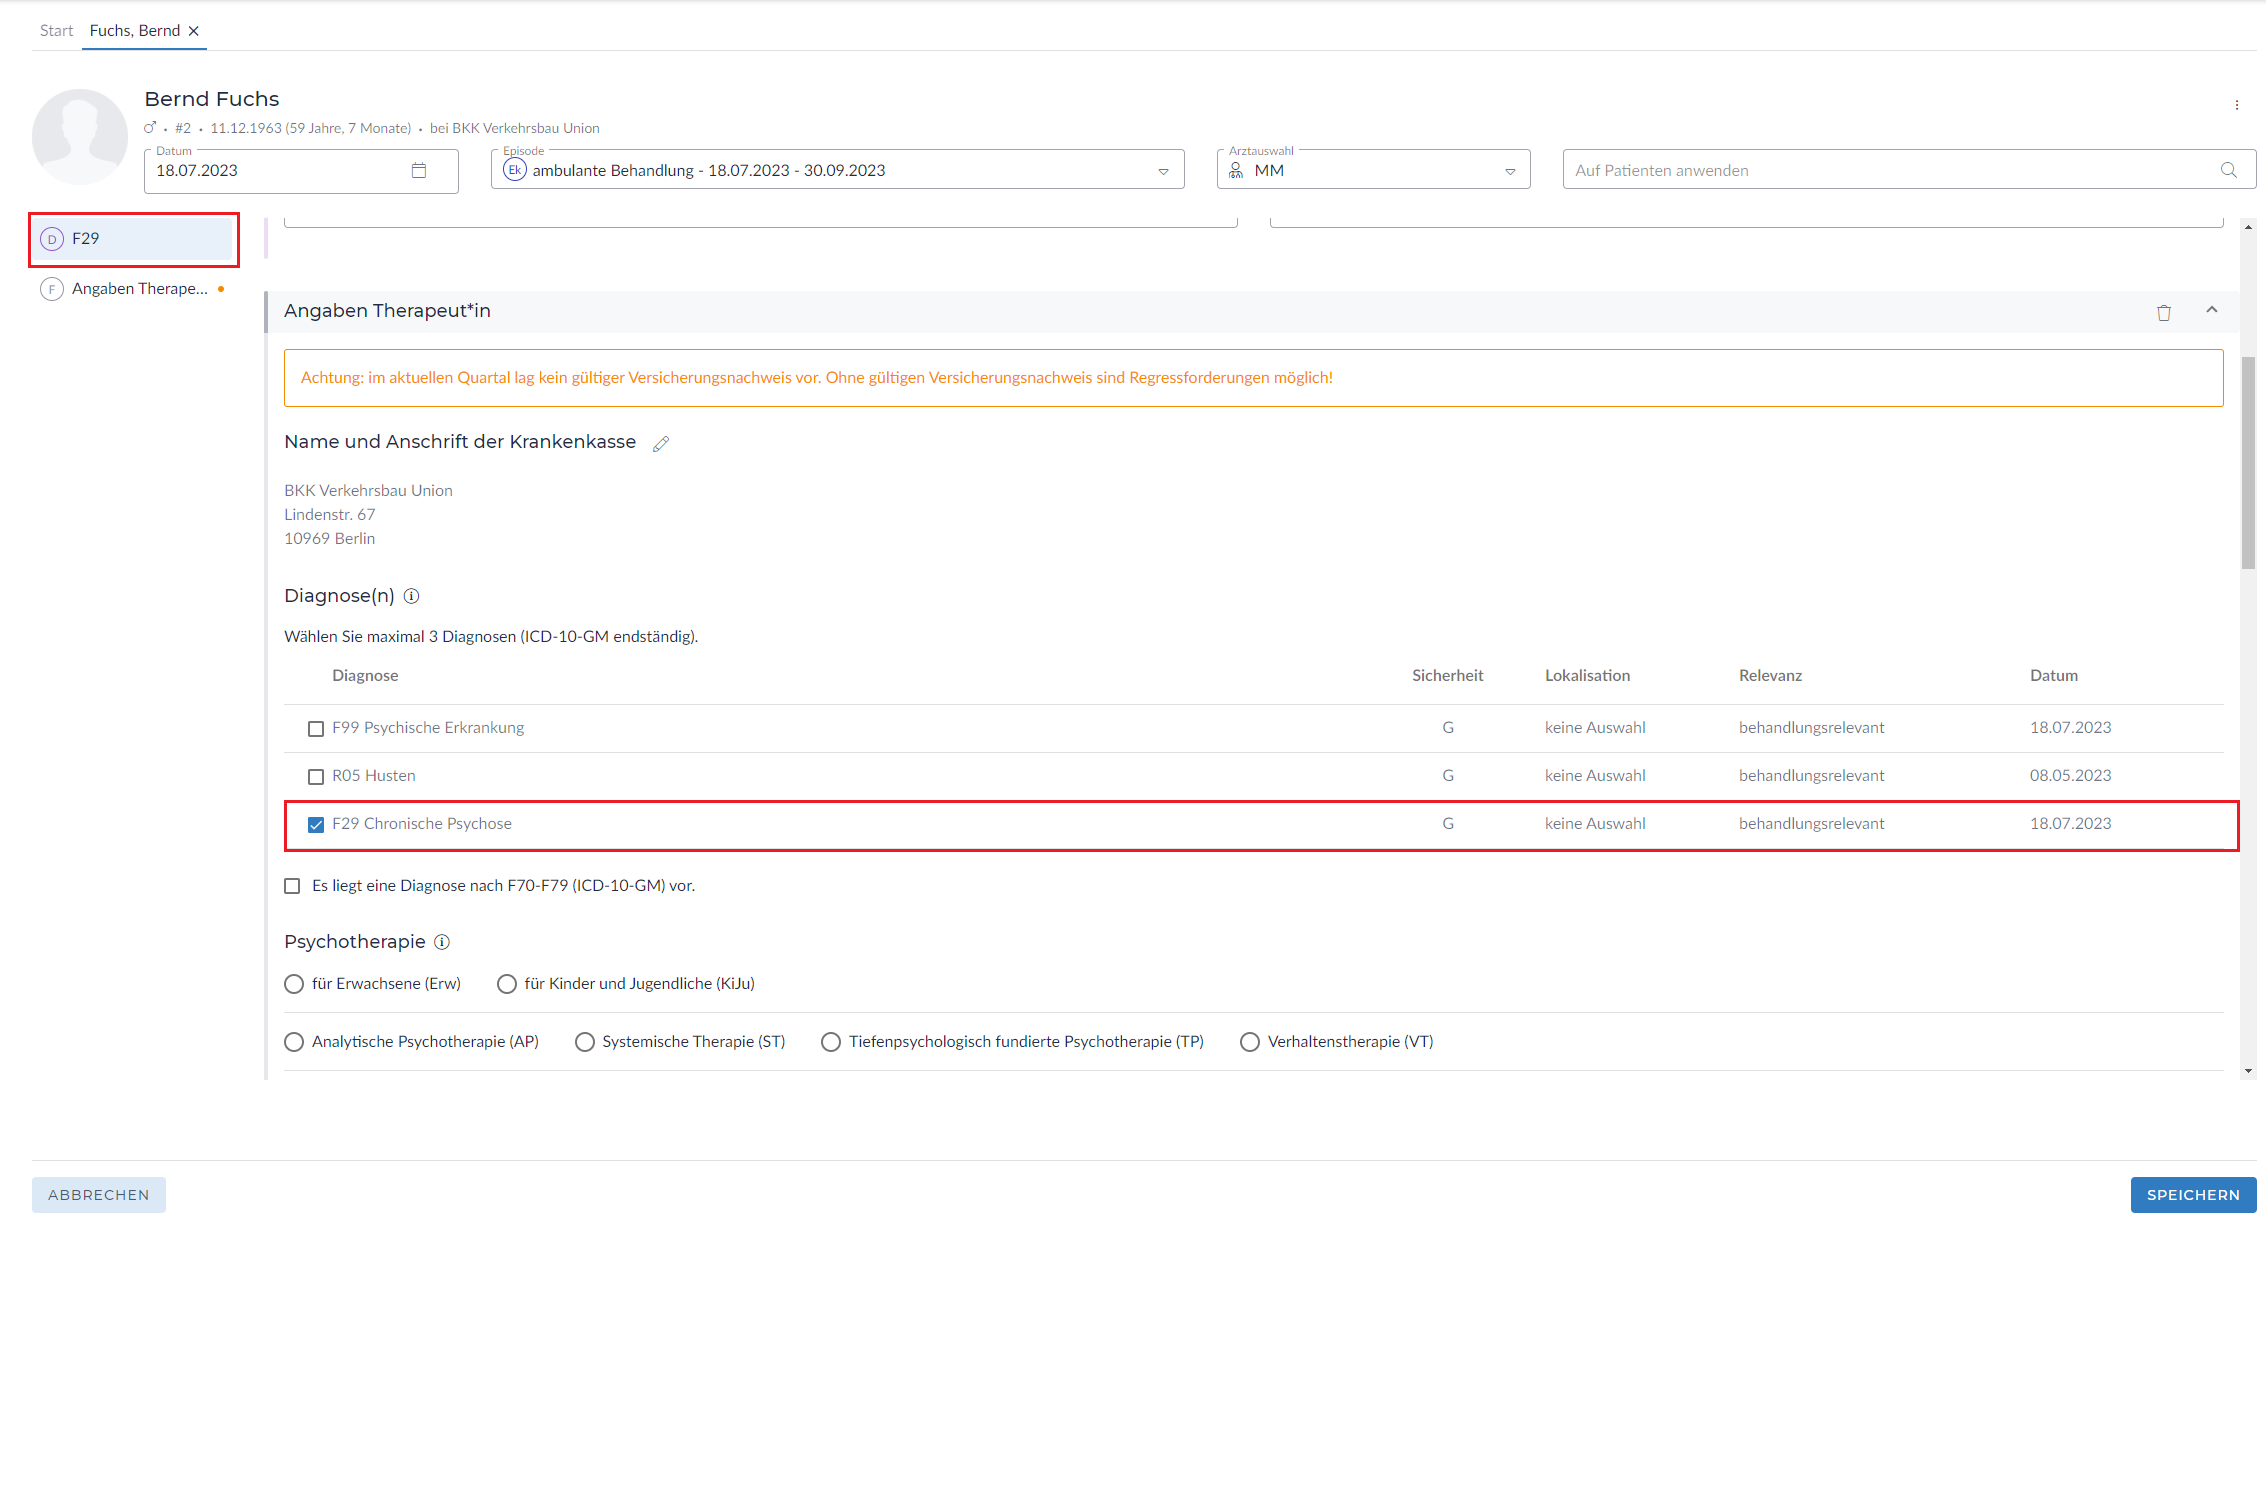Switch to the Start tab

56,31
